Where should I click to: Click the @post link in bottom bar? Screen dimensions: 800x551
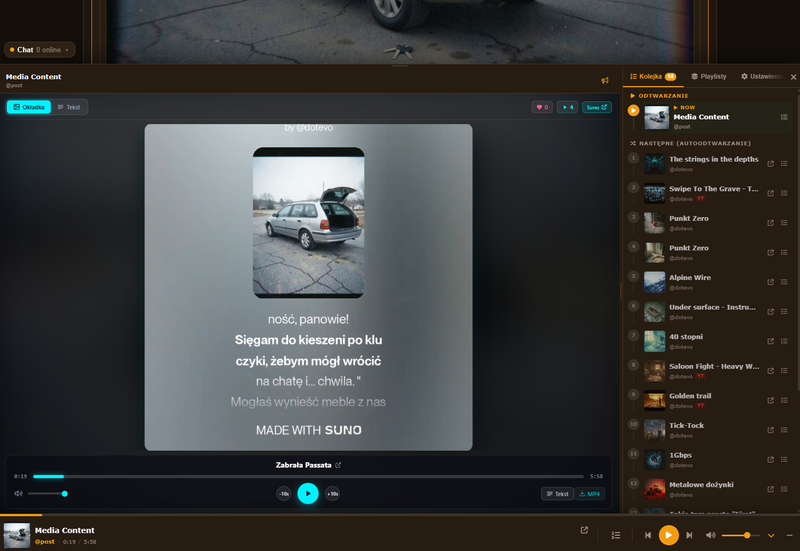click(x=44, y=542)
